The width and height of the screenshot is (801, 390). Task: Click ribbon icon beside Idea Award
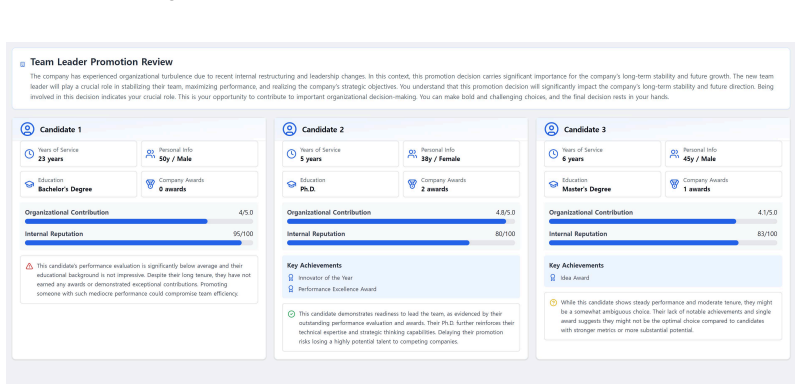553,278
